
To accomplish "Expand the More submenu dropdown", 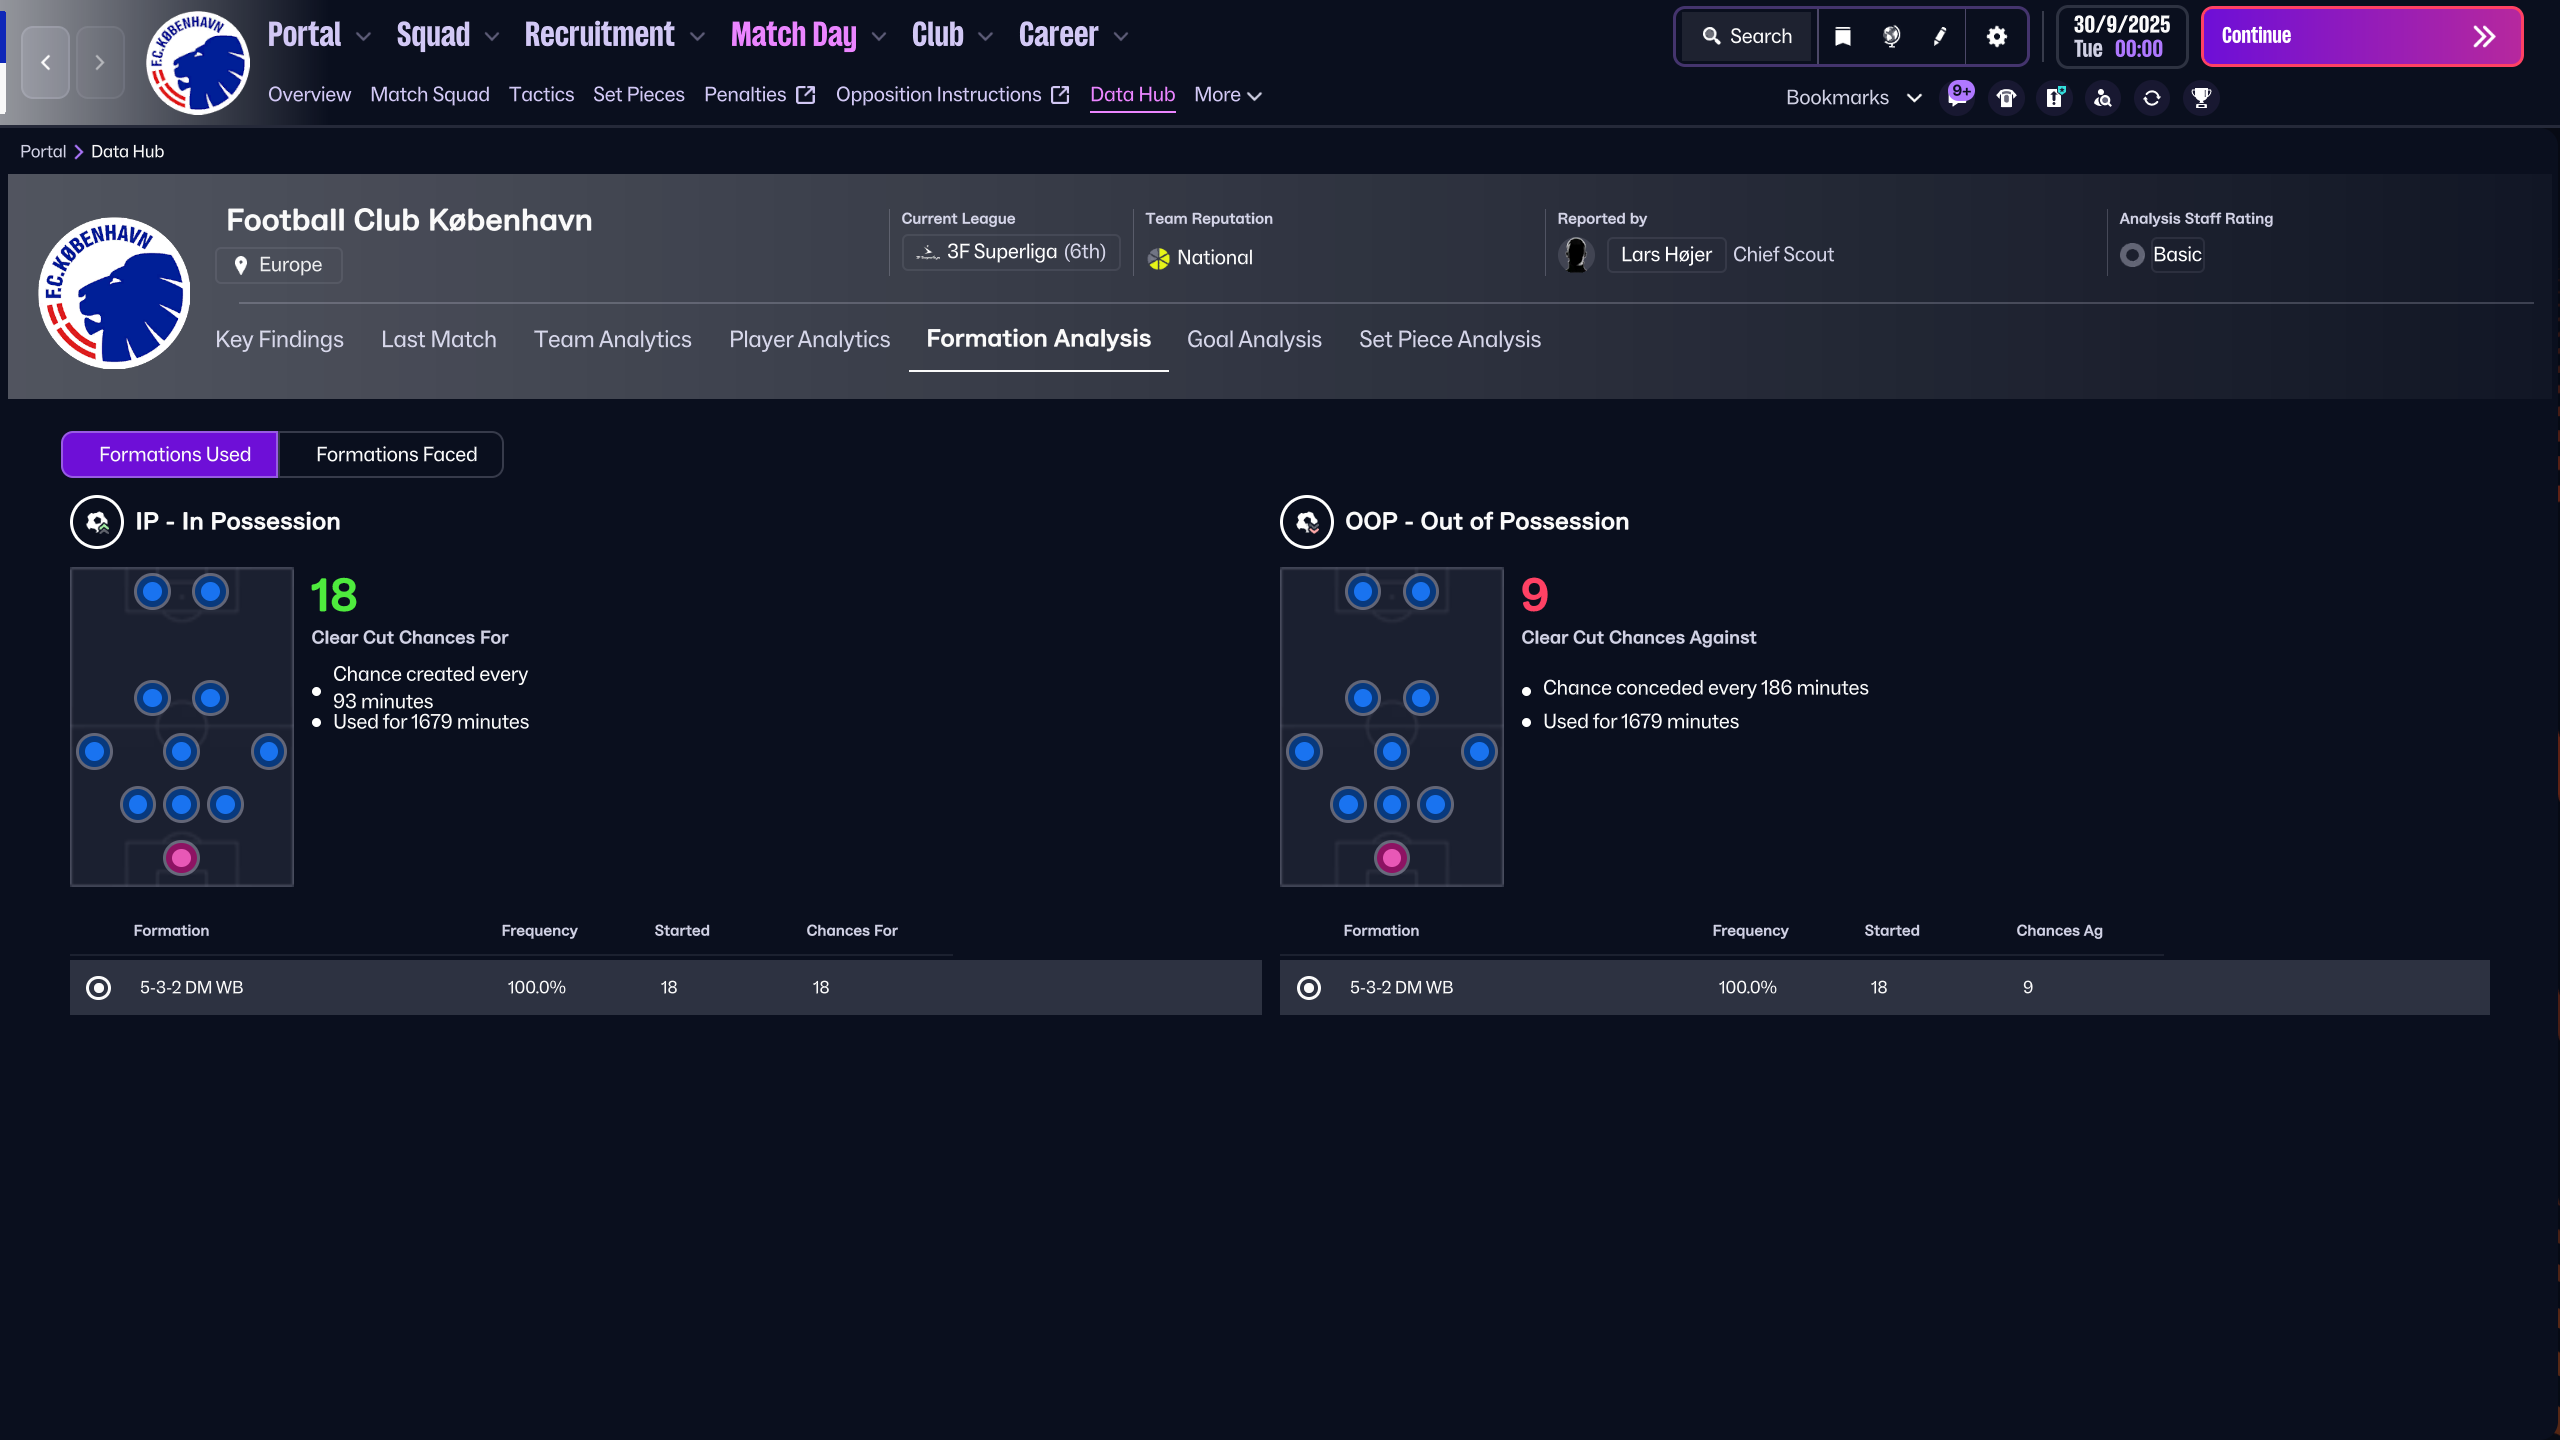I will 1227,95.
